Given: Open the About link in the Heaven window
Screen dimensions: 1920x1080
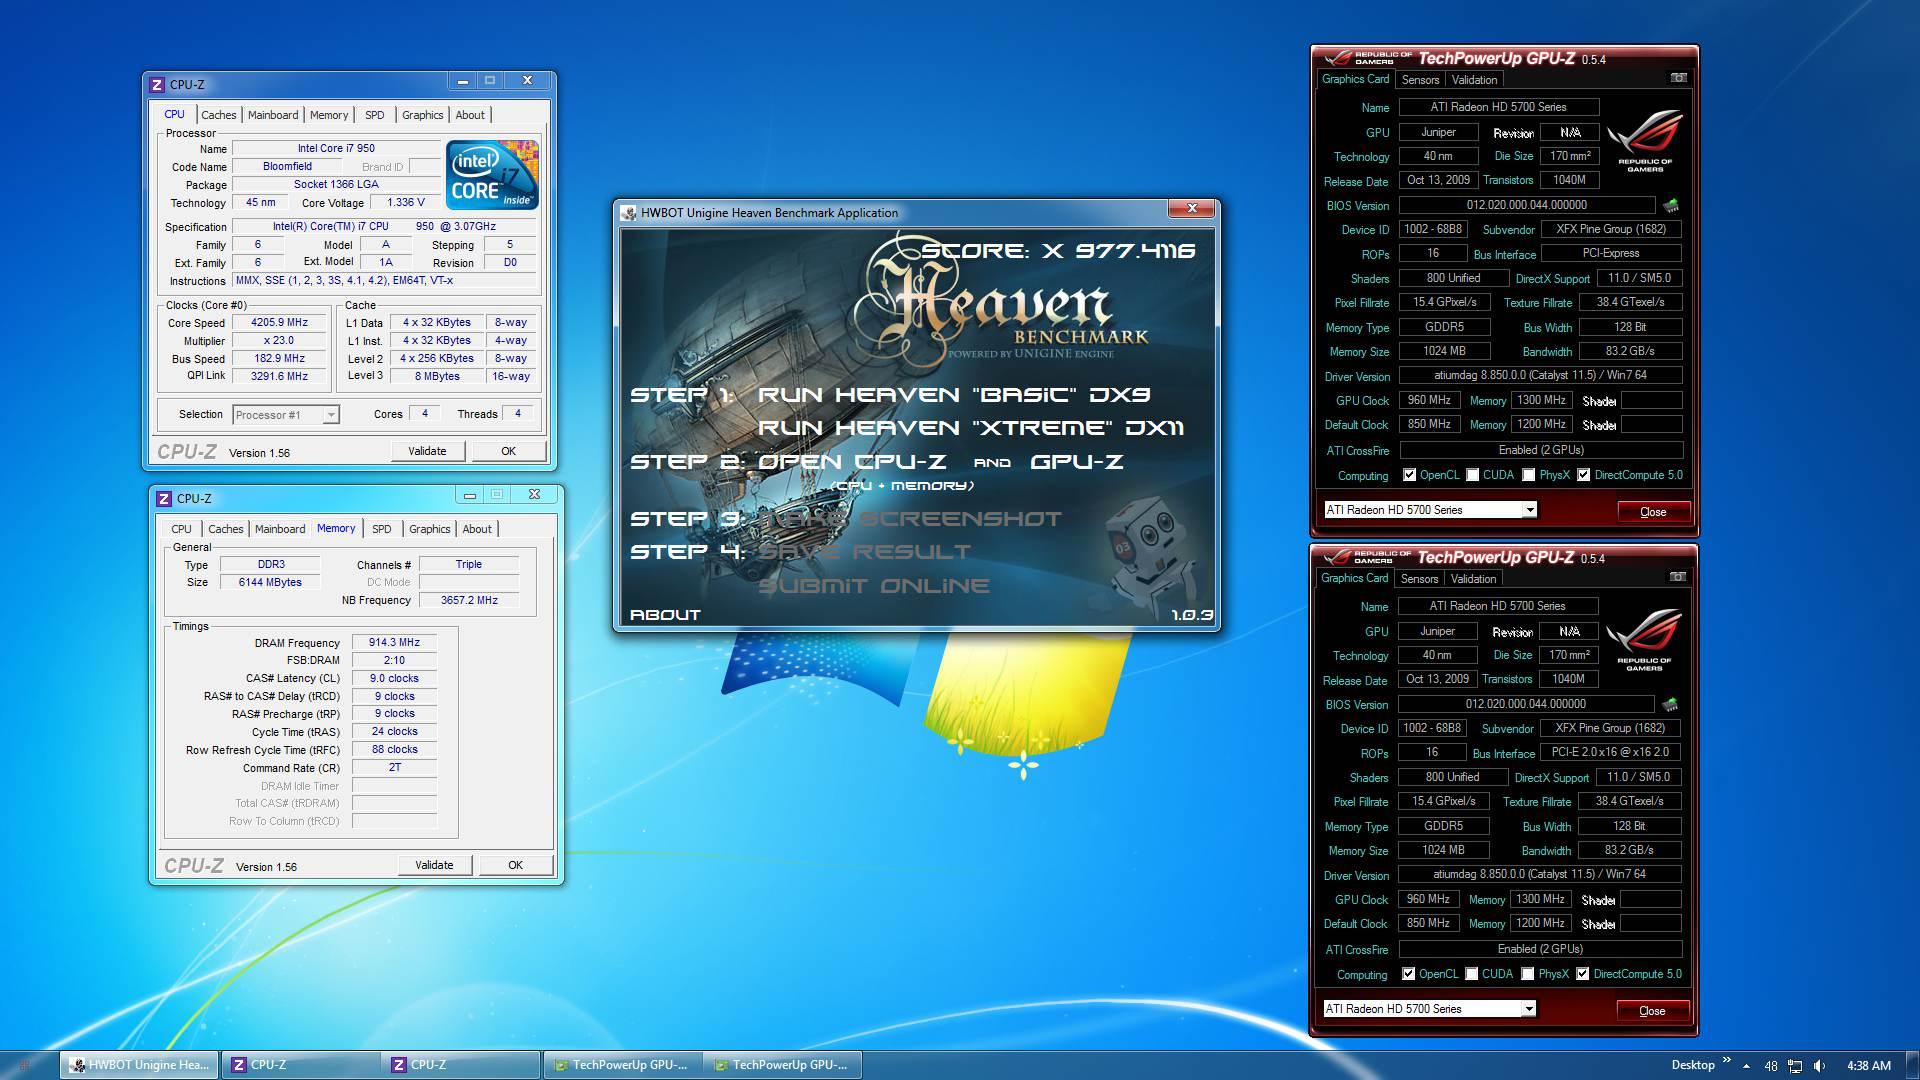Looking at the screenshot, I should pyautogui.click(x=665, y=615).
